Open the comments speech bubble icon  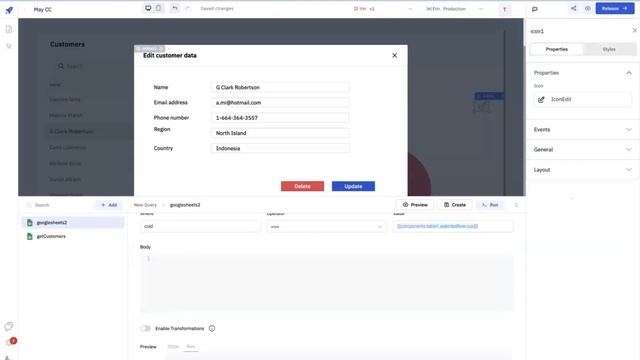click(x=535, y=9)
